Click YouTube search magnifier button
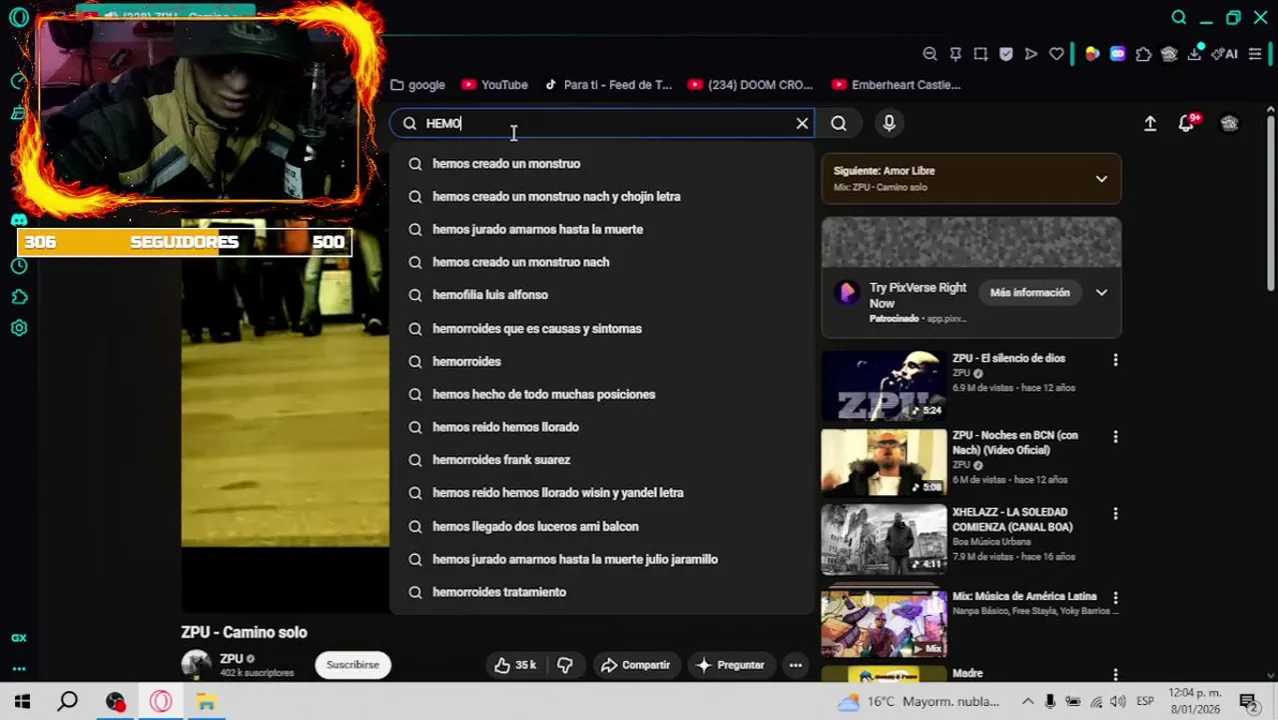 coord(838,123)
